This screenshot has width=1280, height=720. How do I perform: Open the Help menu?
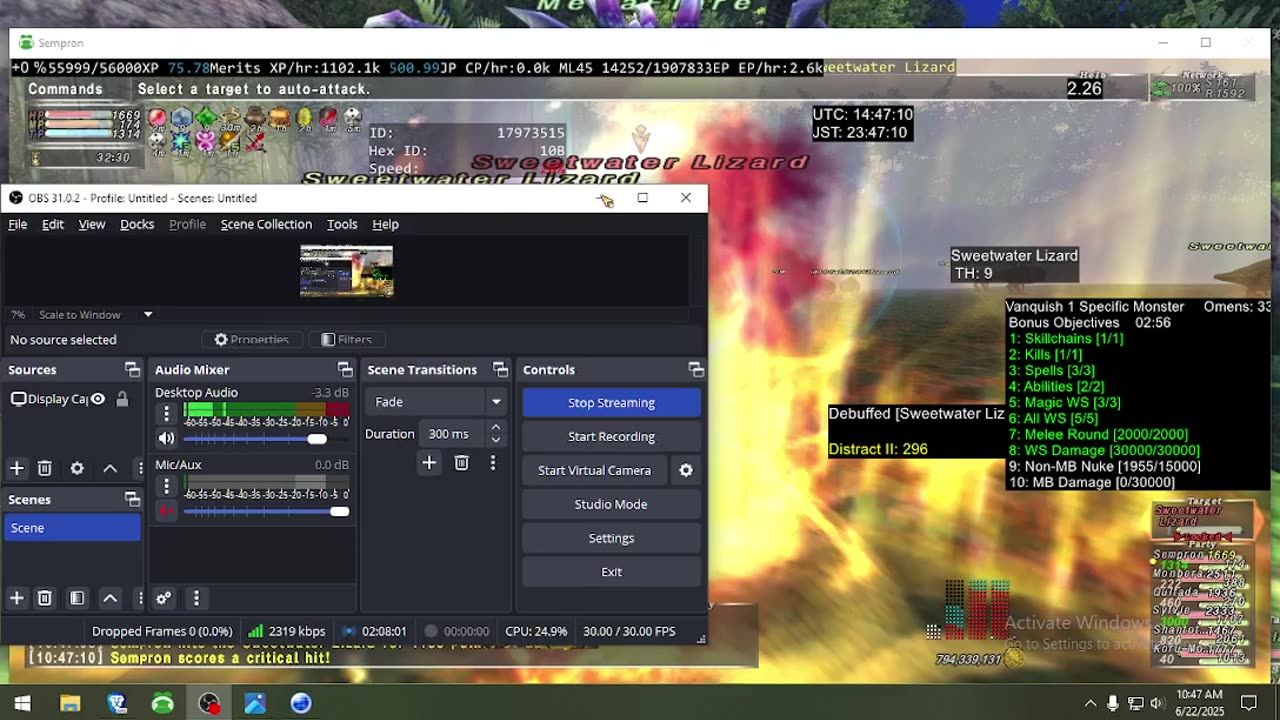385,224
